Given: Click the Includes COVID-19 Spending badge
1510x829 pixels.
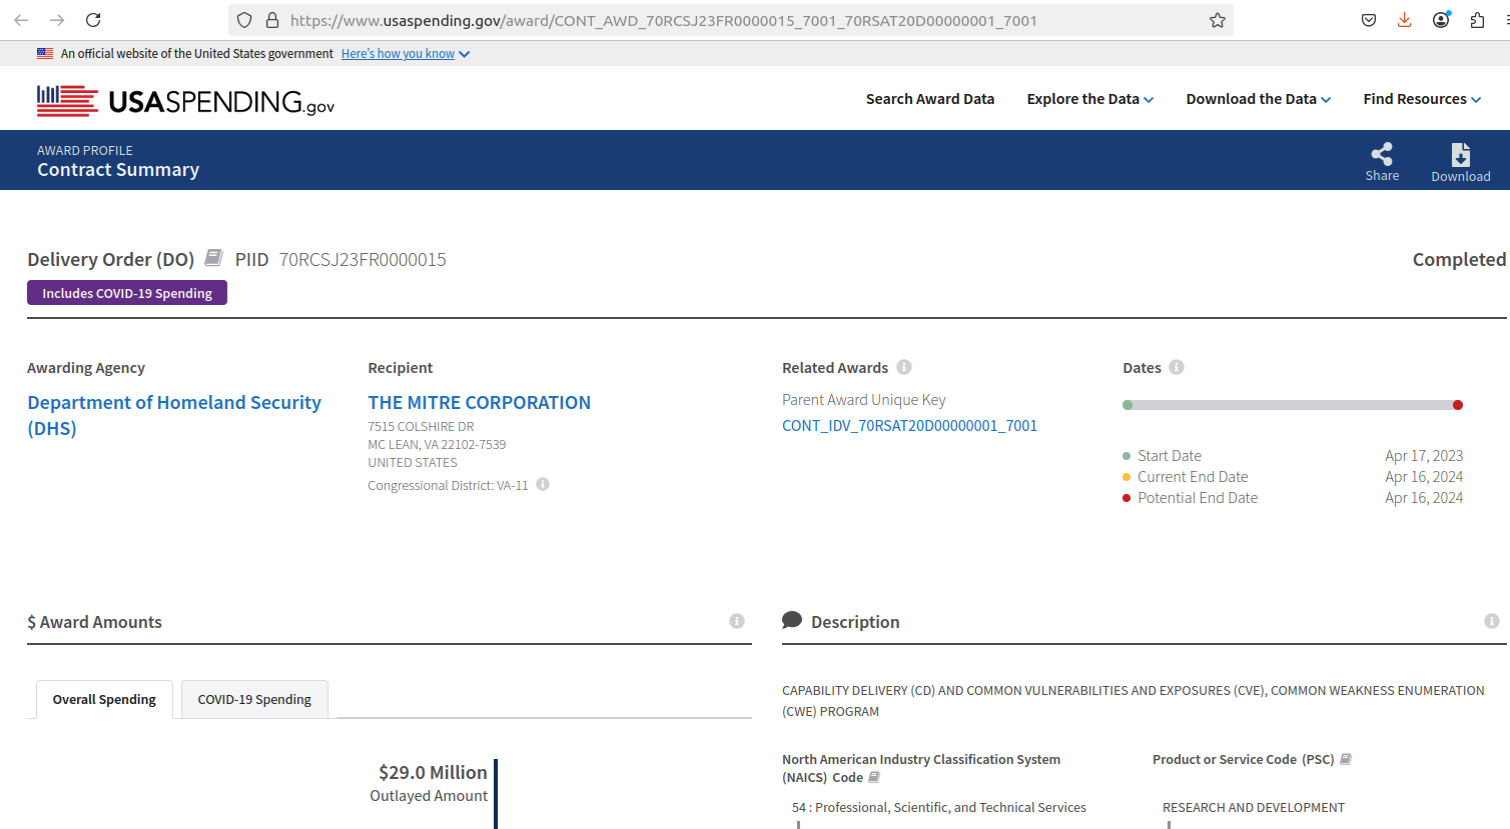Looking at the screenshot, I should tap(127, 293).
